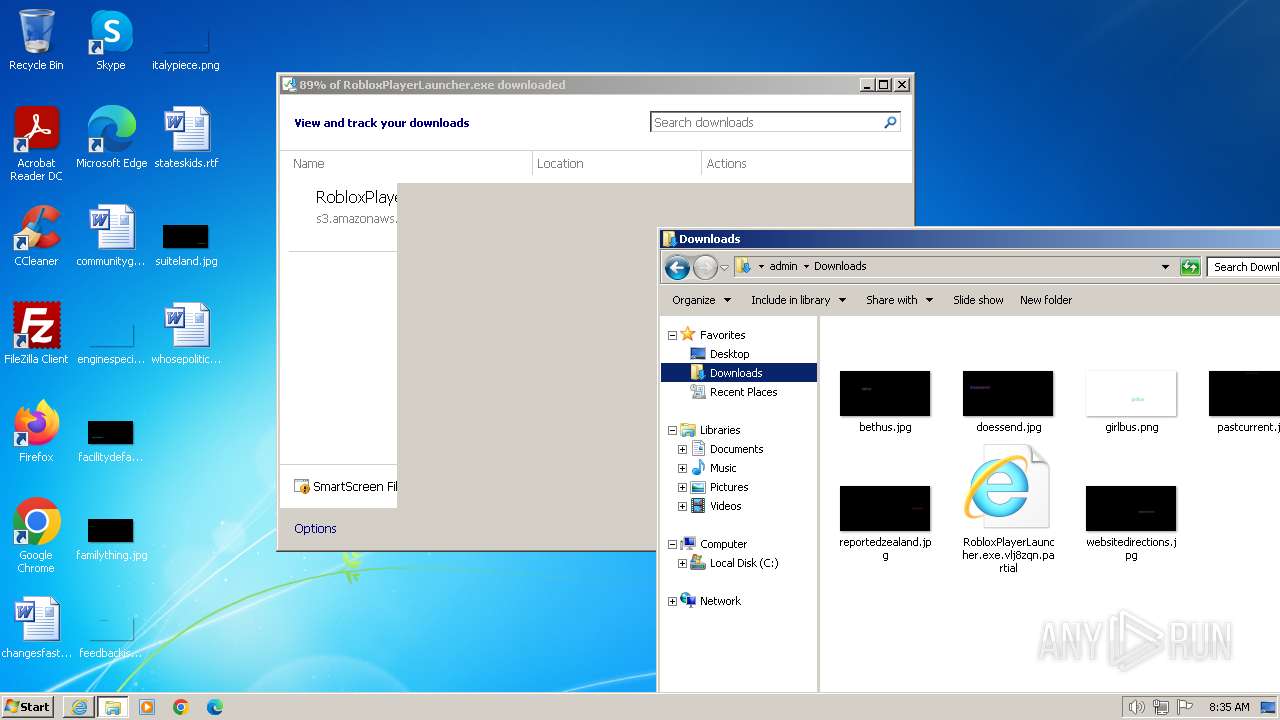Open Acrobat Reader DC shortcut
Screen dimensions: 1280x720
click(x=36, y=144)
